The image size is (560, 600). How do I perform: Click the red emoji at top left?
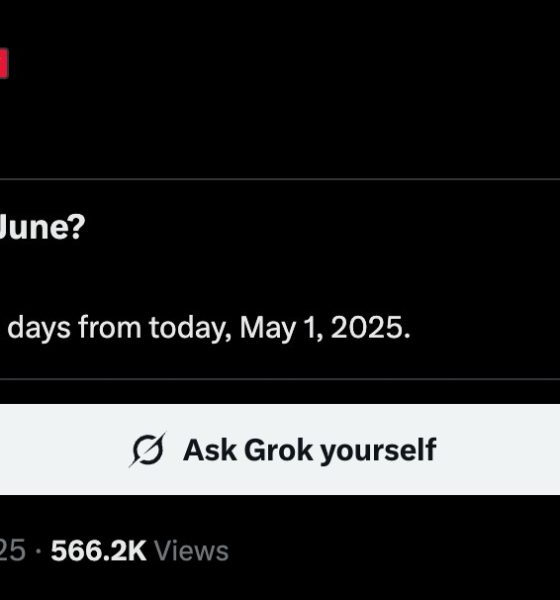4,64
